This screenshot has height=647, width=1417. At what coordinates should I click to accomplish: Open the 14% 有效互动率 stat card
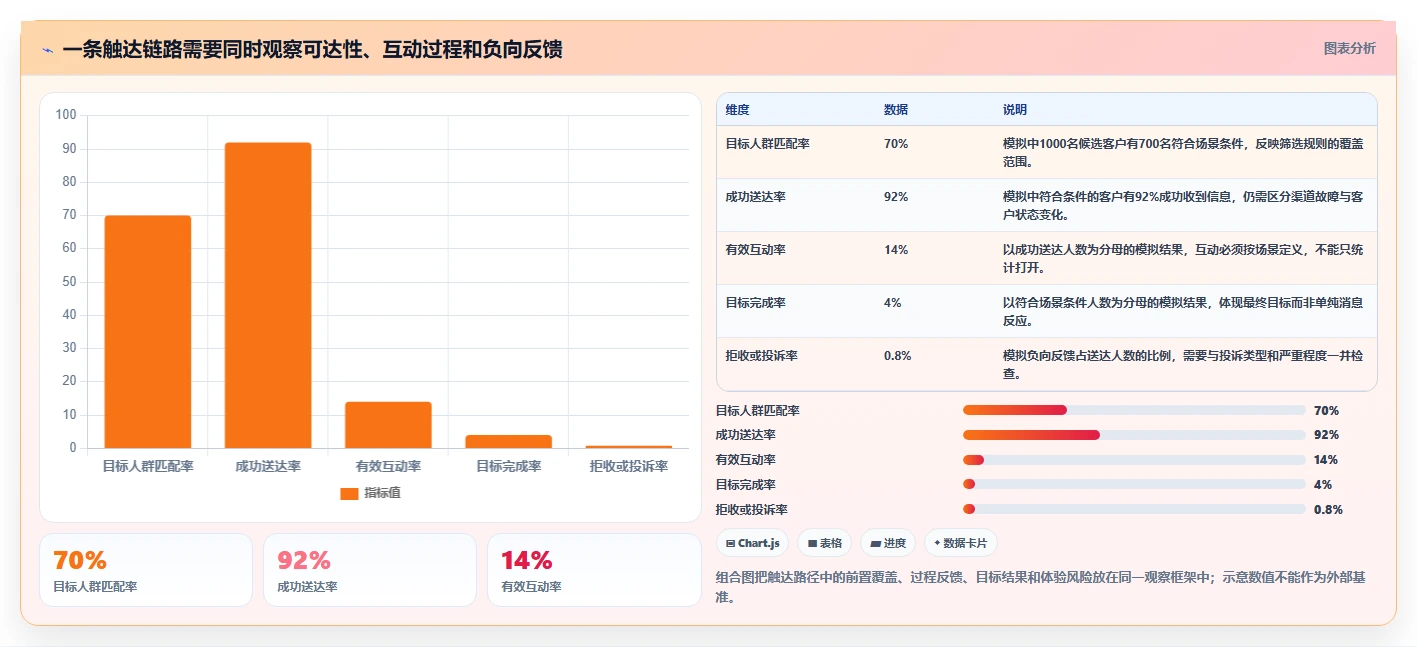[594, 570]
